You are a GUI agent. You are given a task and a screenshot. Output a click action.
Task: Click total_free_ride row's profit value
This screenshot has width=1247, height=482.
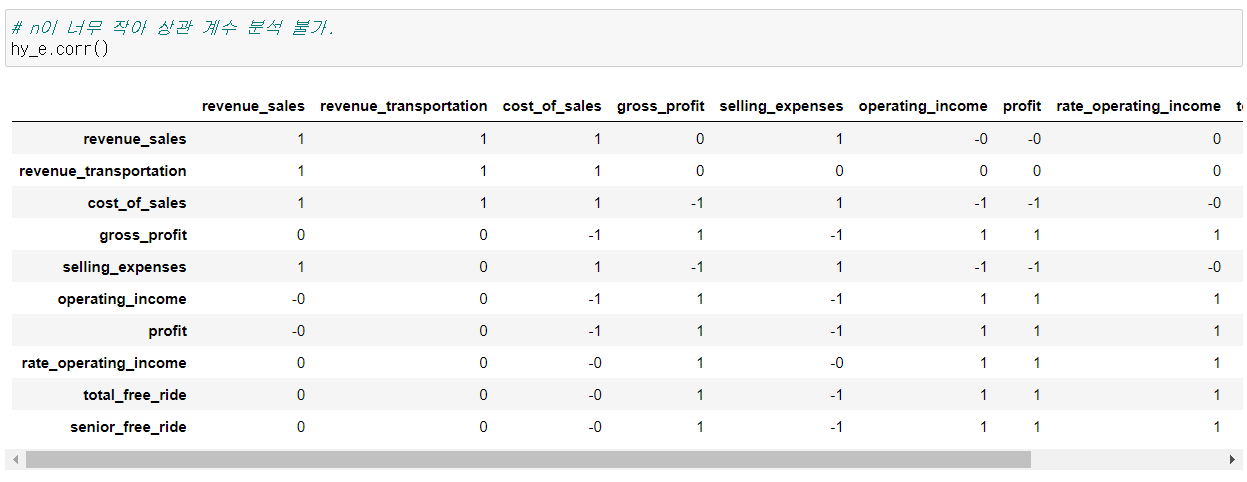(x=1037, y=395)
